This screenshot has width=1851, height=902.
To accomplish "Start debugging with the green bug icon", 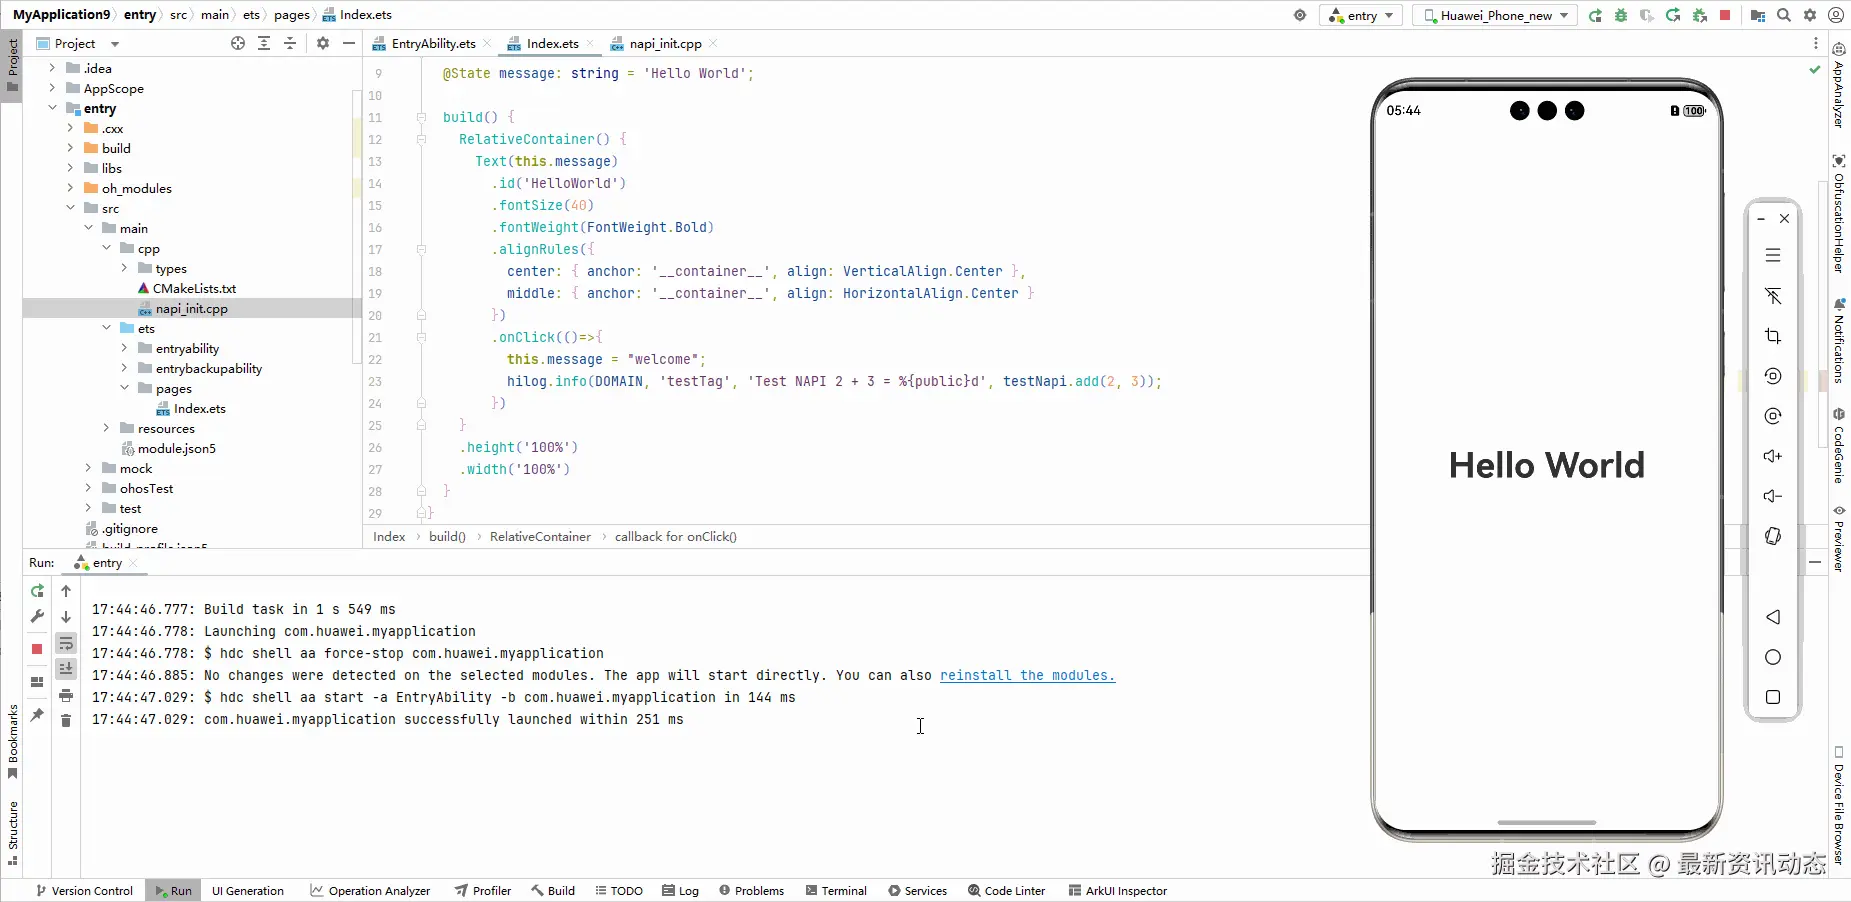I will click(x=1621, y=15).
